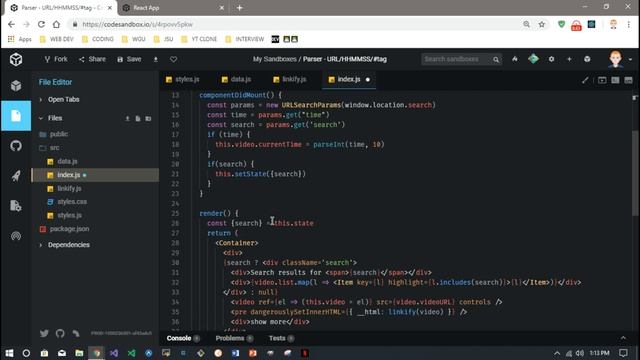This screenshot has width=640, height=360.
Task: Open the CodeSandbox logo home
Action: 16,60
